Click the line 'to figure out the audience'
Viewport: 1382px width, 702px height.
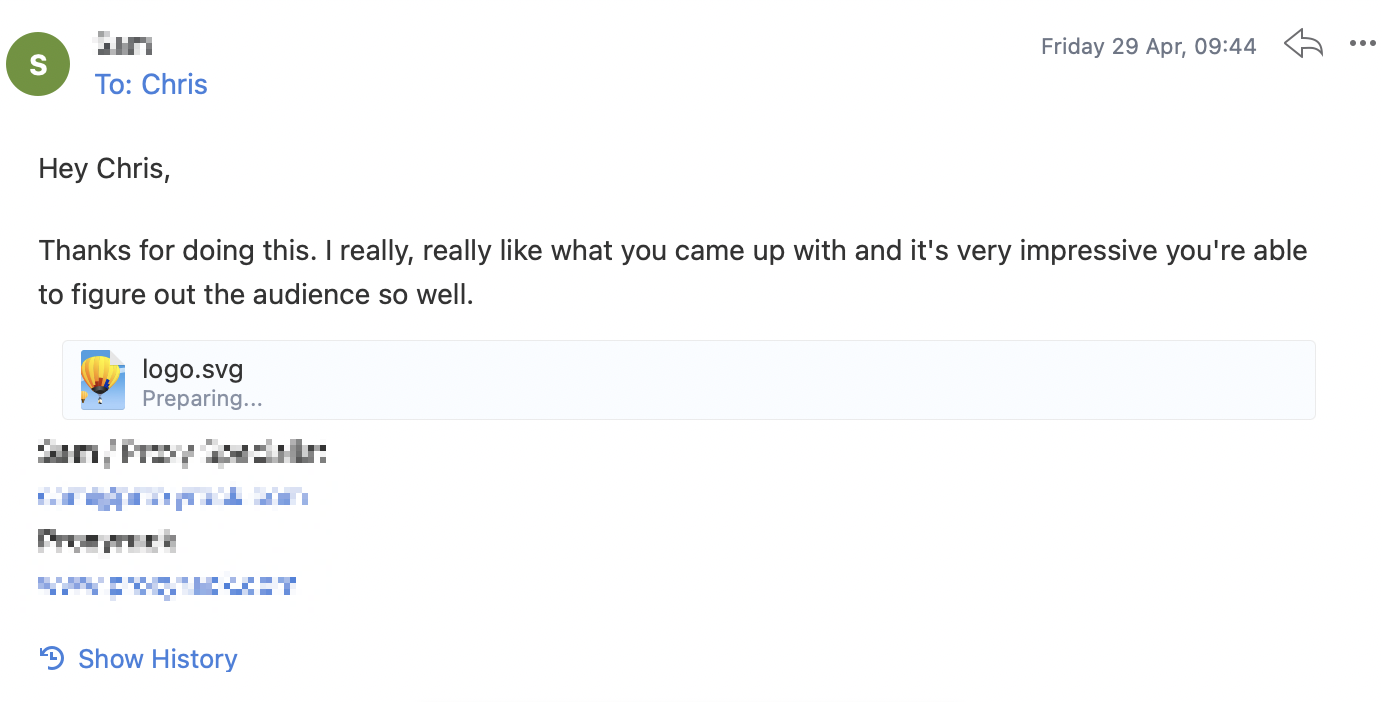(x=256, y=295)
